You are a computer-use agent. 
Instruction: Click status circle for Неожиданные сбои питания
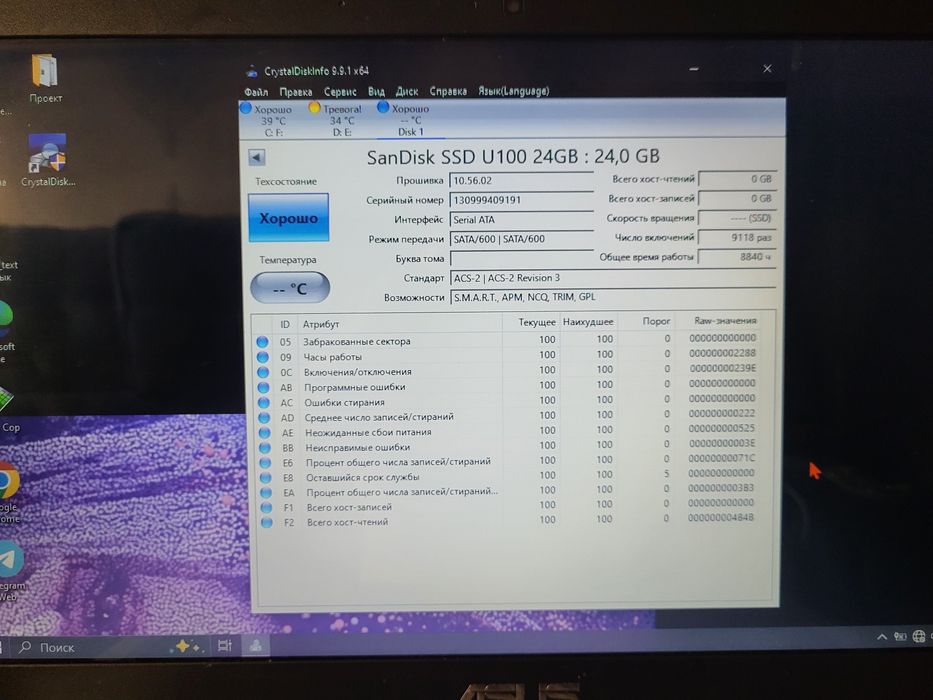tap(264, 433)
